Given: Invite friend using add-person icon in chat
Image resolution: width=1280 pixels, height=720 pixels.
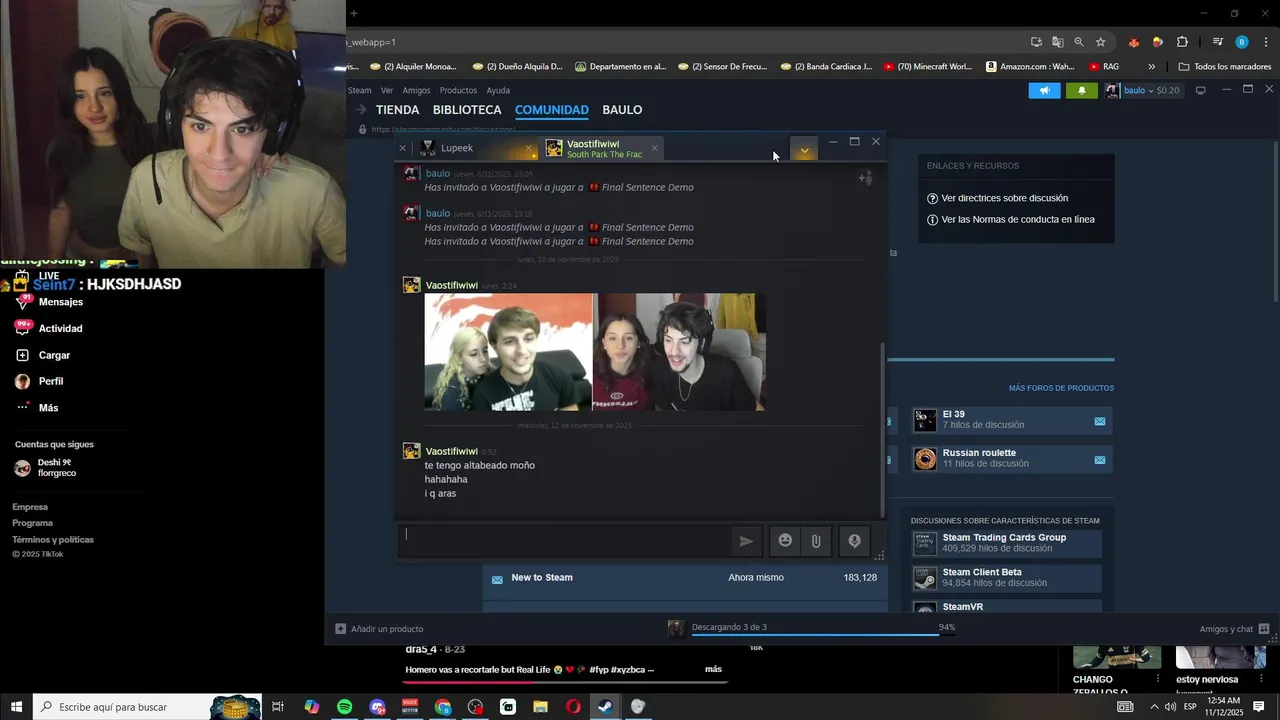Looking at the screenshot, I should 865,178.
